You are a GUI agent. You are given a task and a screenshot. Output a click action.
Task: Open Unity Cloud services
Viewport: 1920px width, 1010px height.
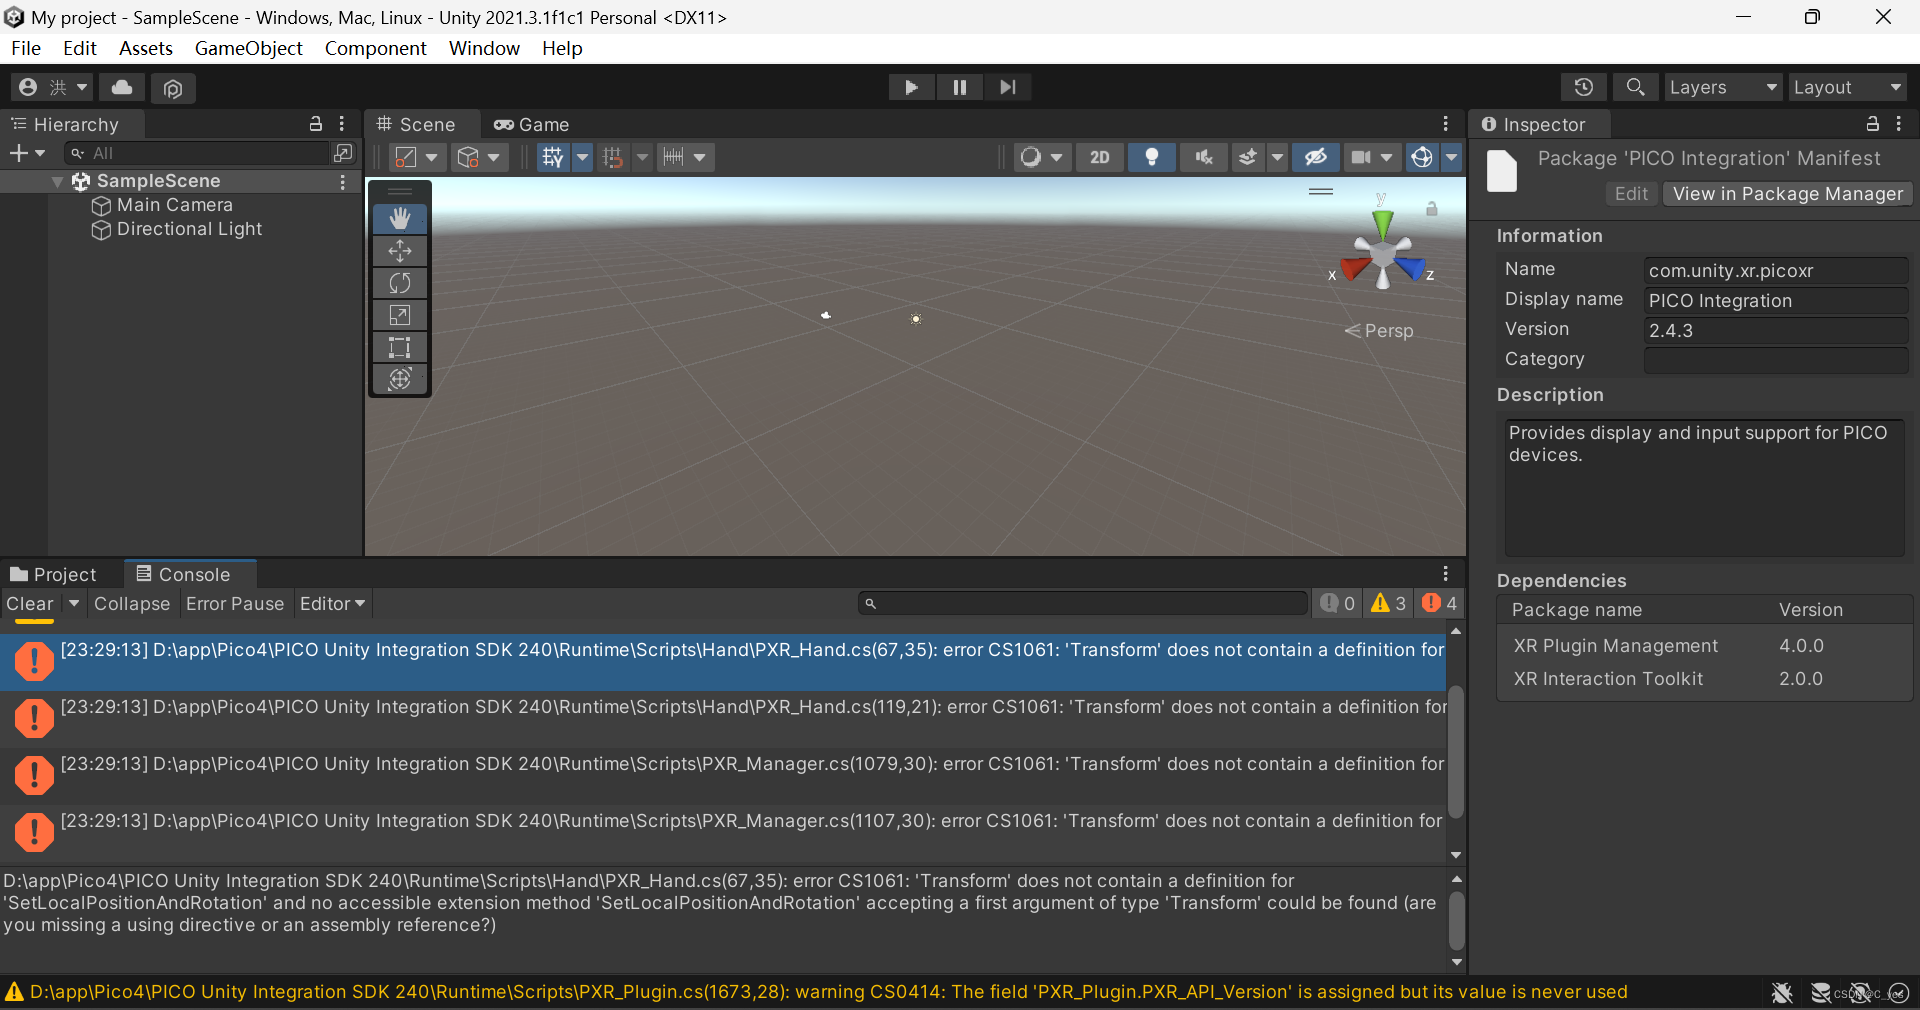[x=121, y=88]
